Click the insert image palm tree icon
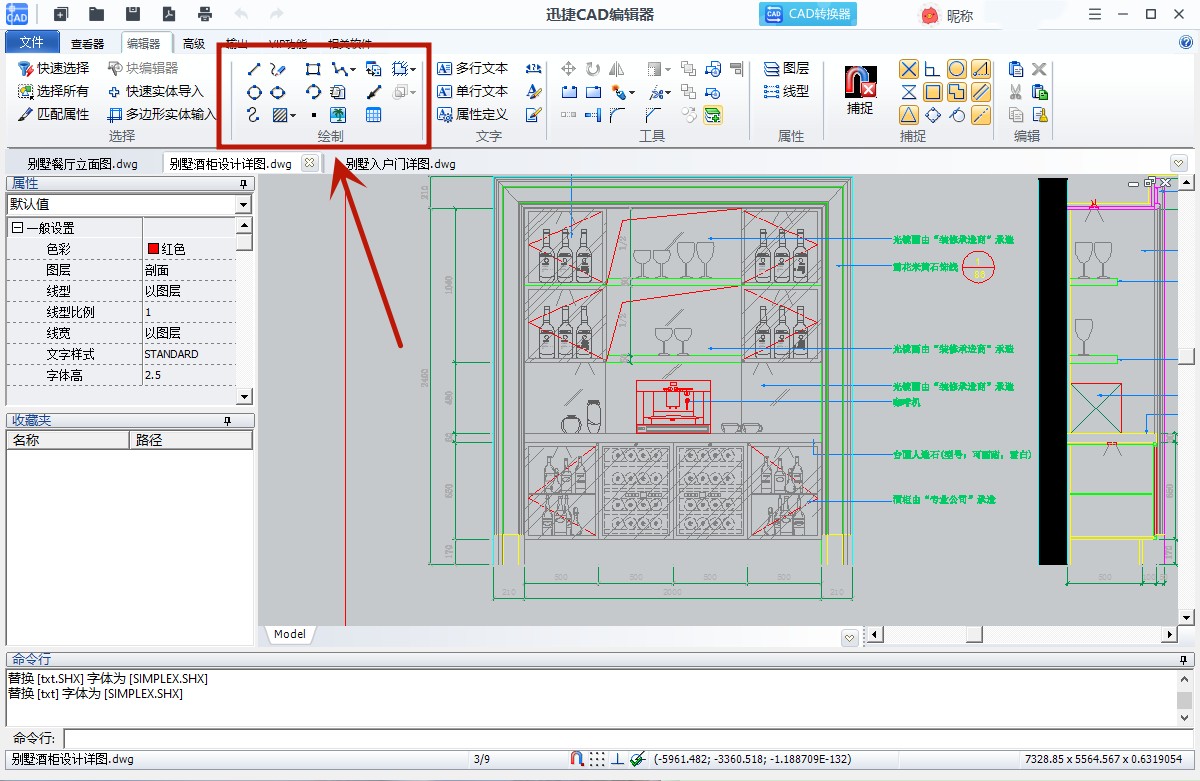The width and height of the screenshot is (1200, 781). point(338,115)
